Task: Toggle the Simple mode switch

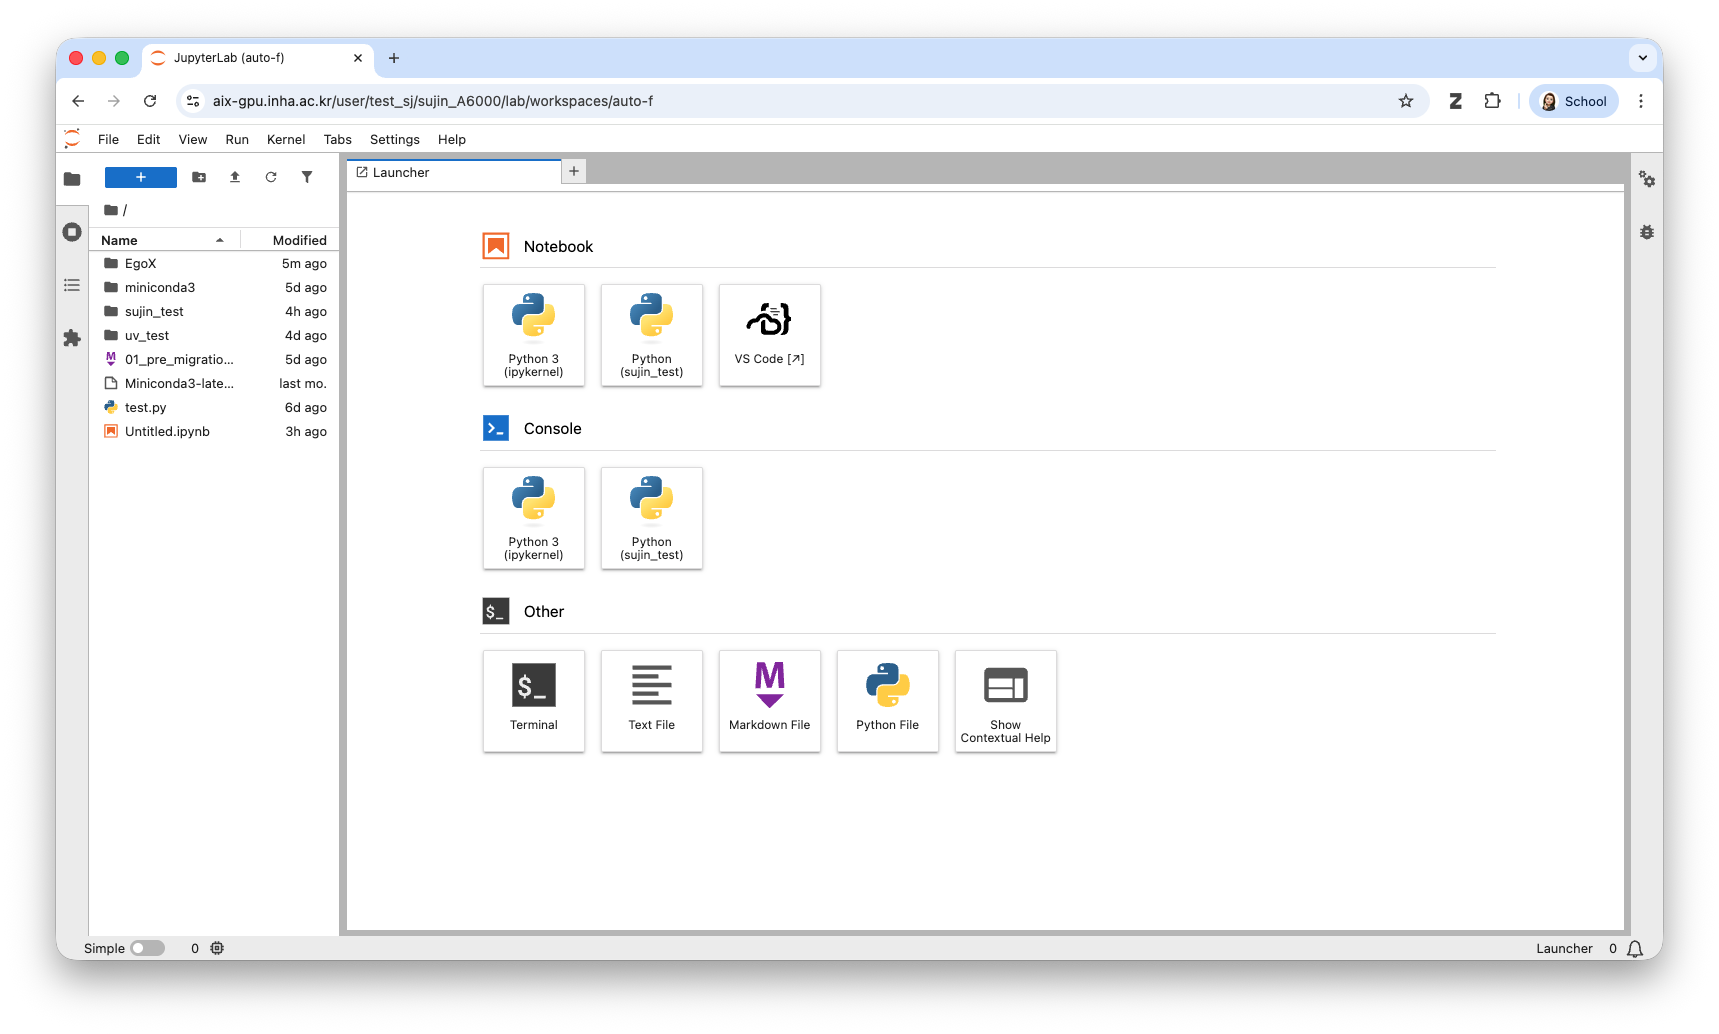Action: click(147, 948)
